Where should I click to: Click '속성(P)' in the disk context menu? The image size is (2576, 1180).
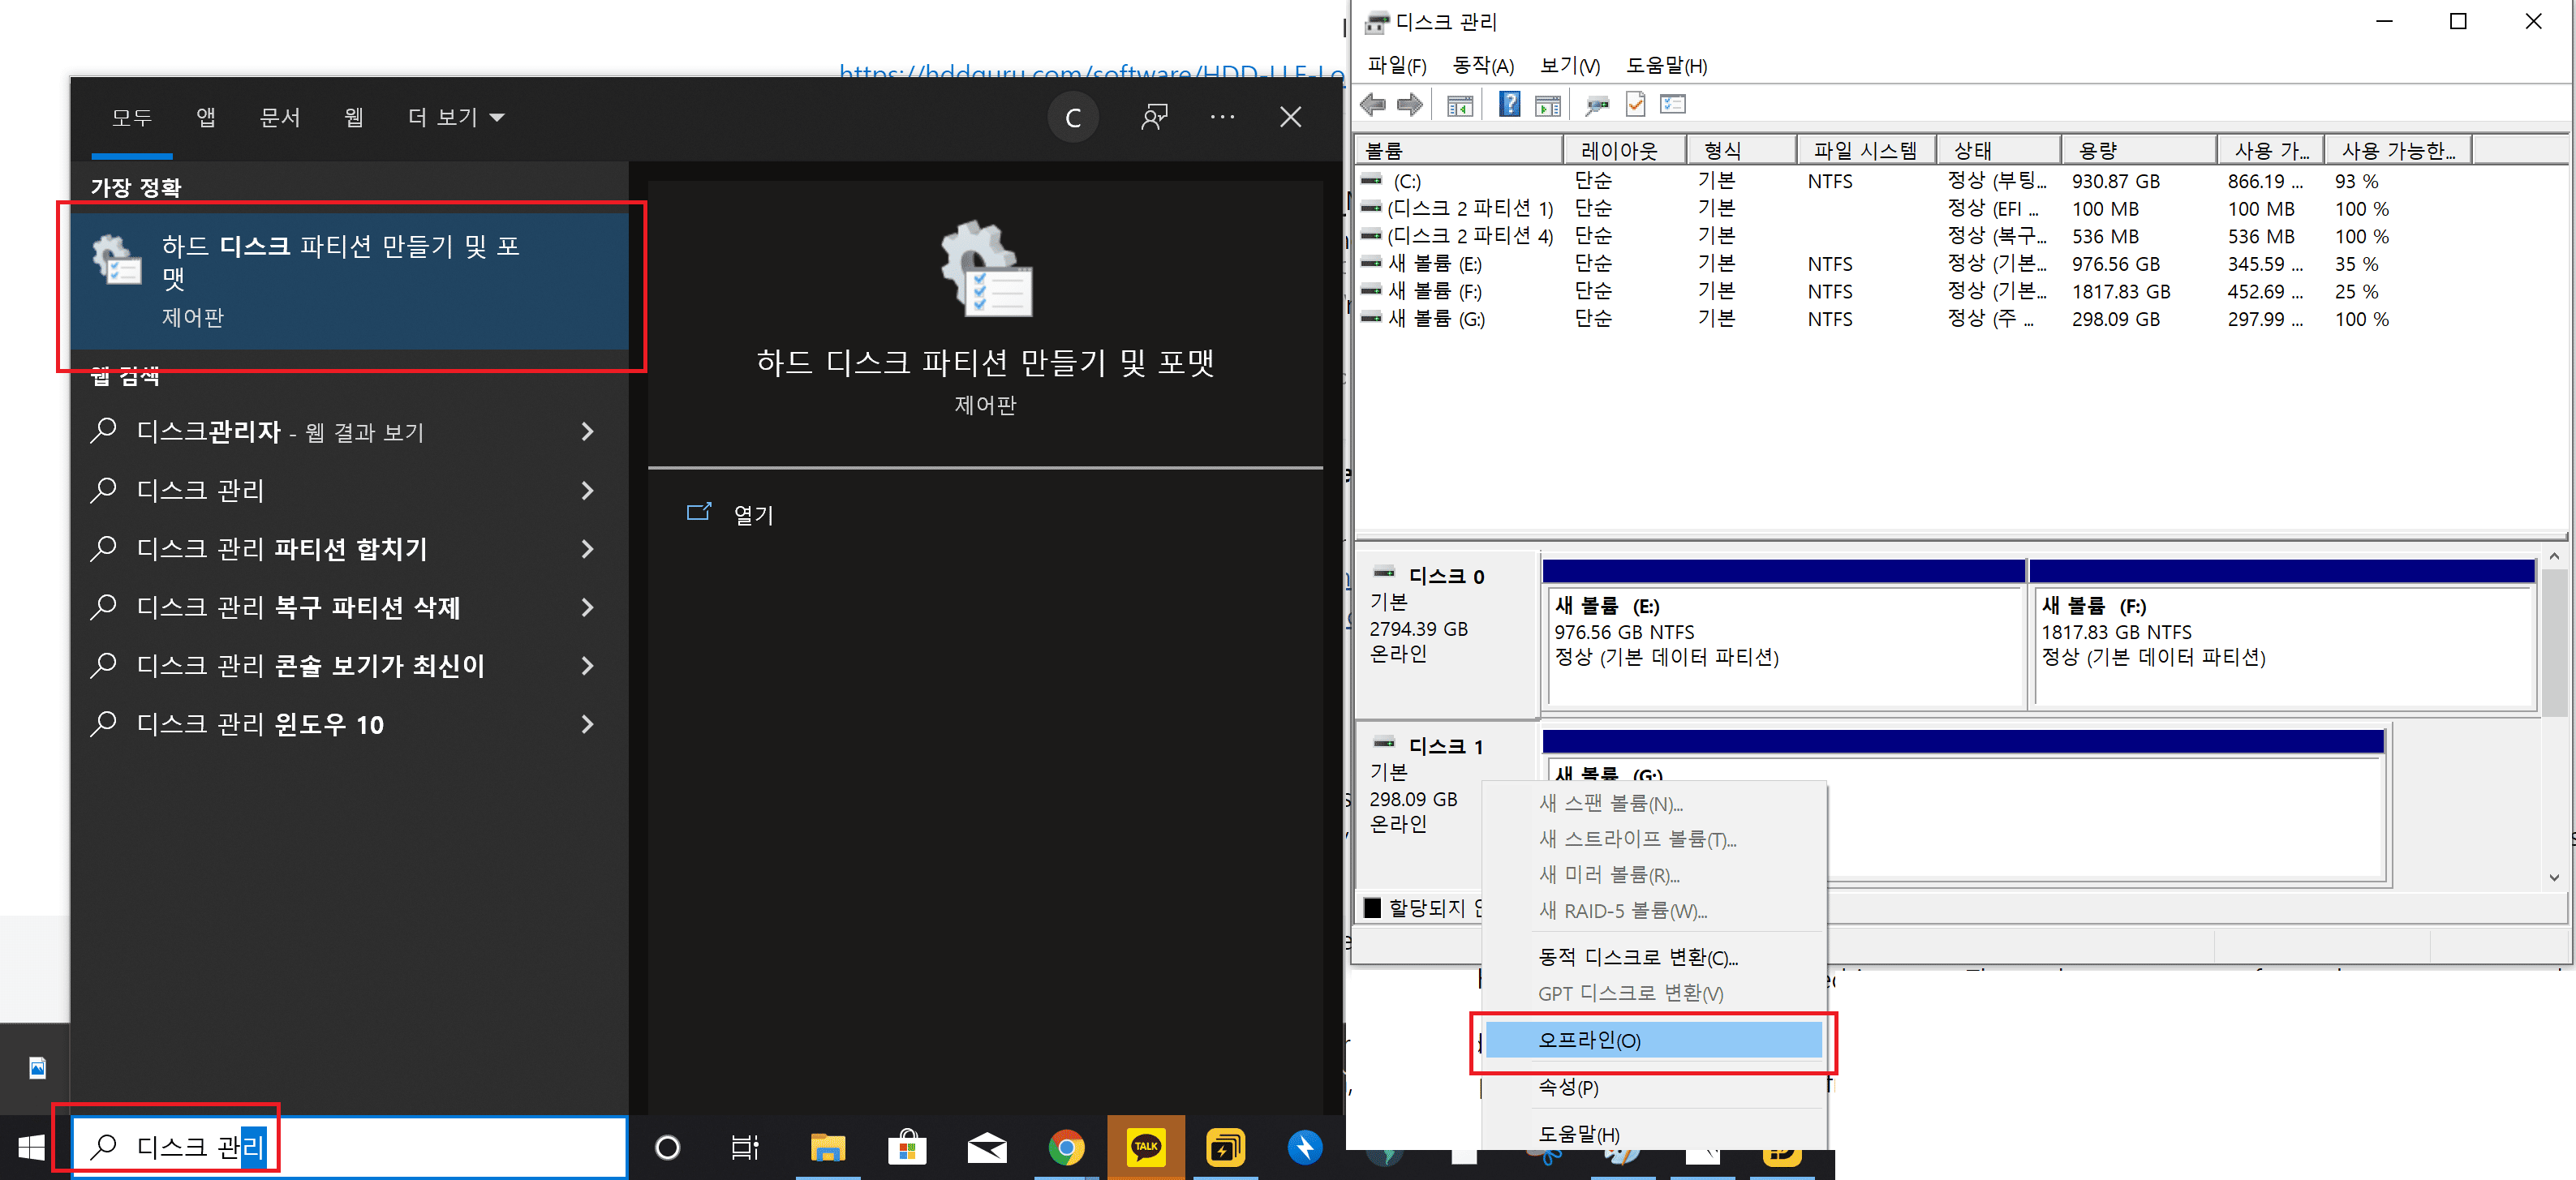pos(1568,1087)
